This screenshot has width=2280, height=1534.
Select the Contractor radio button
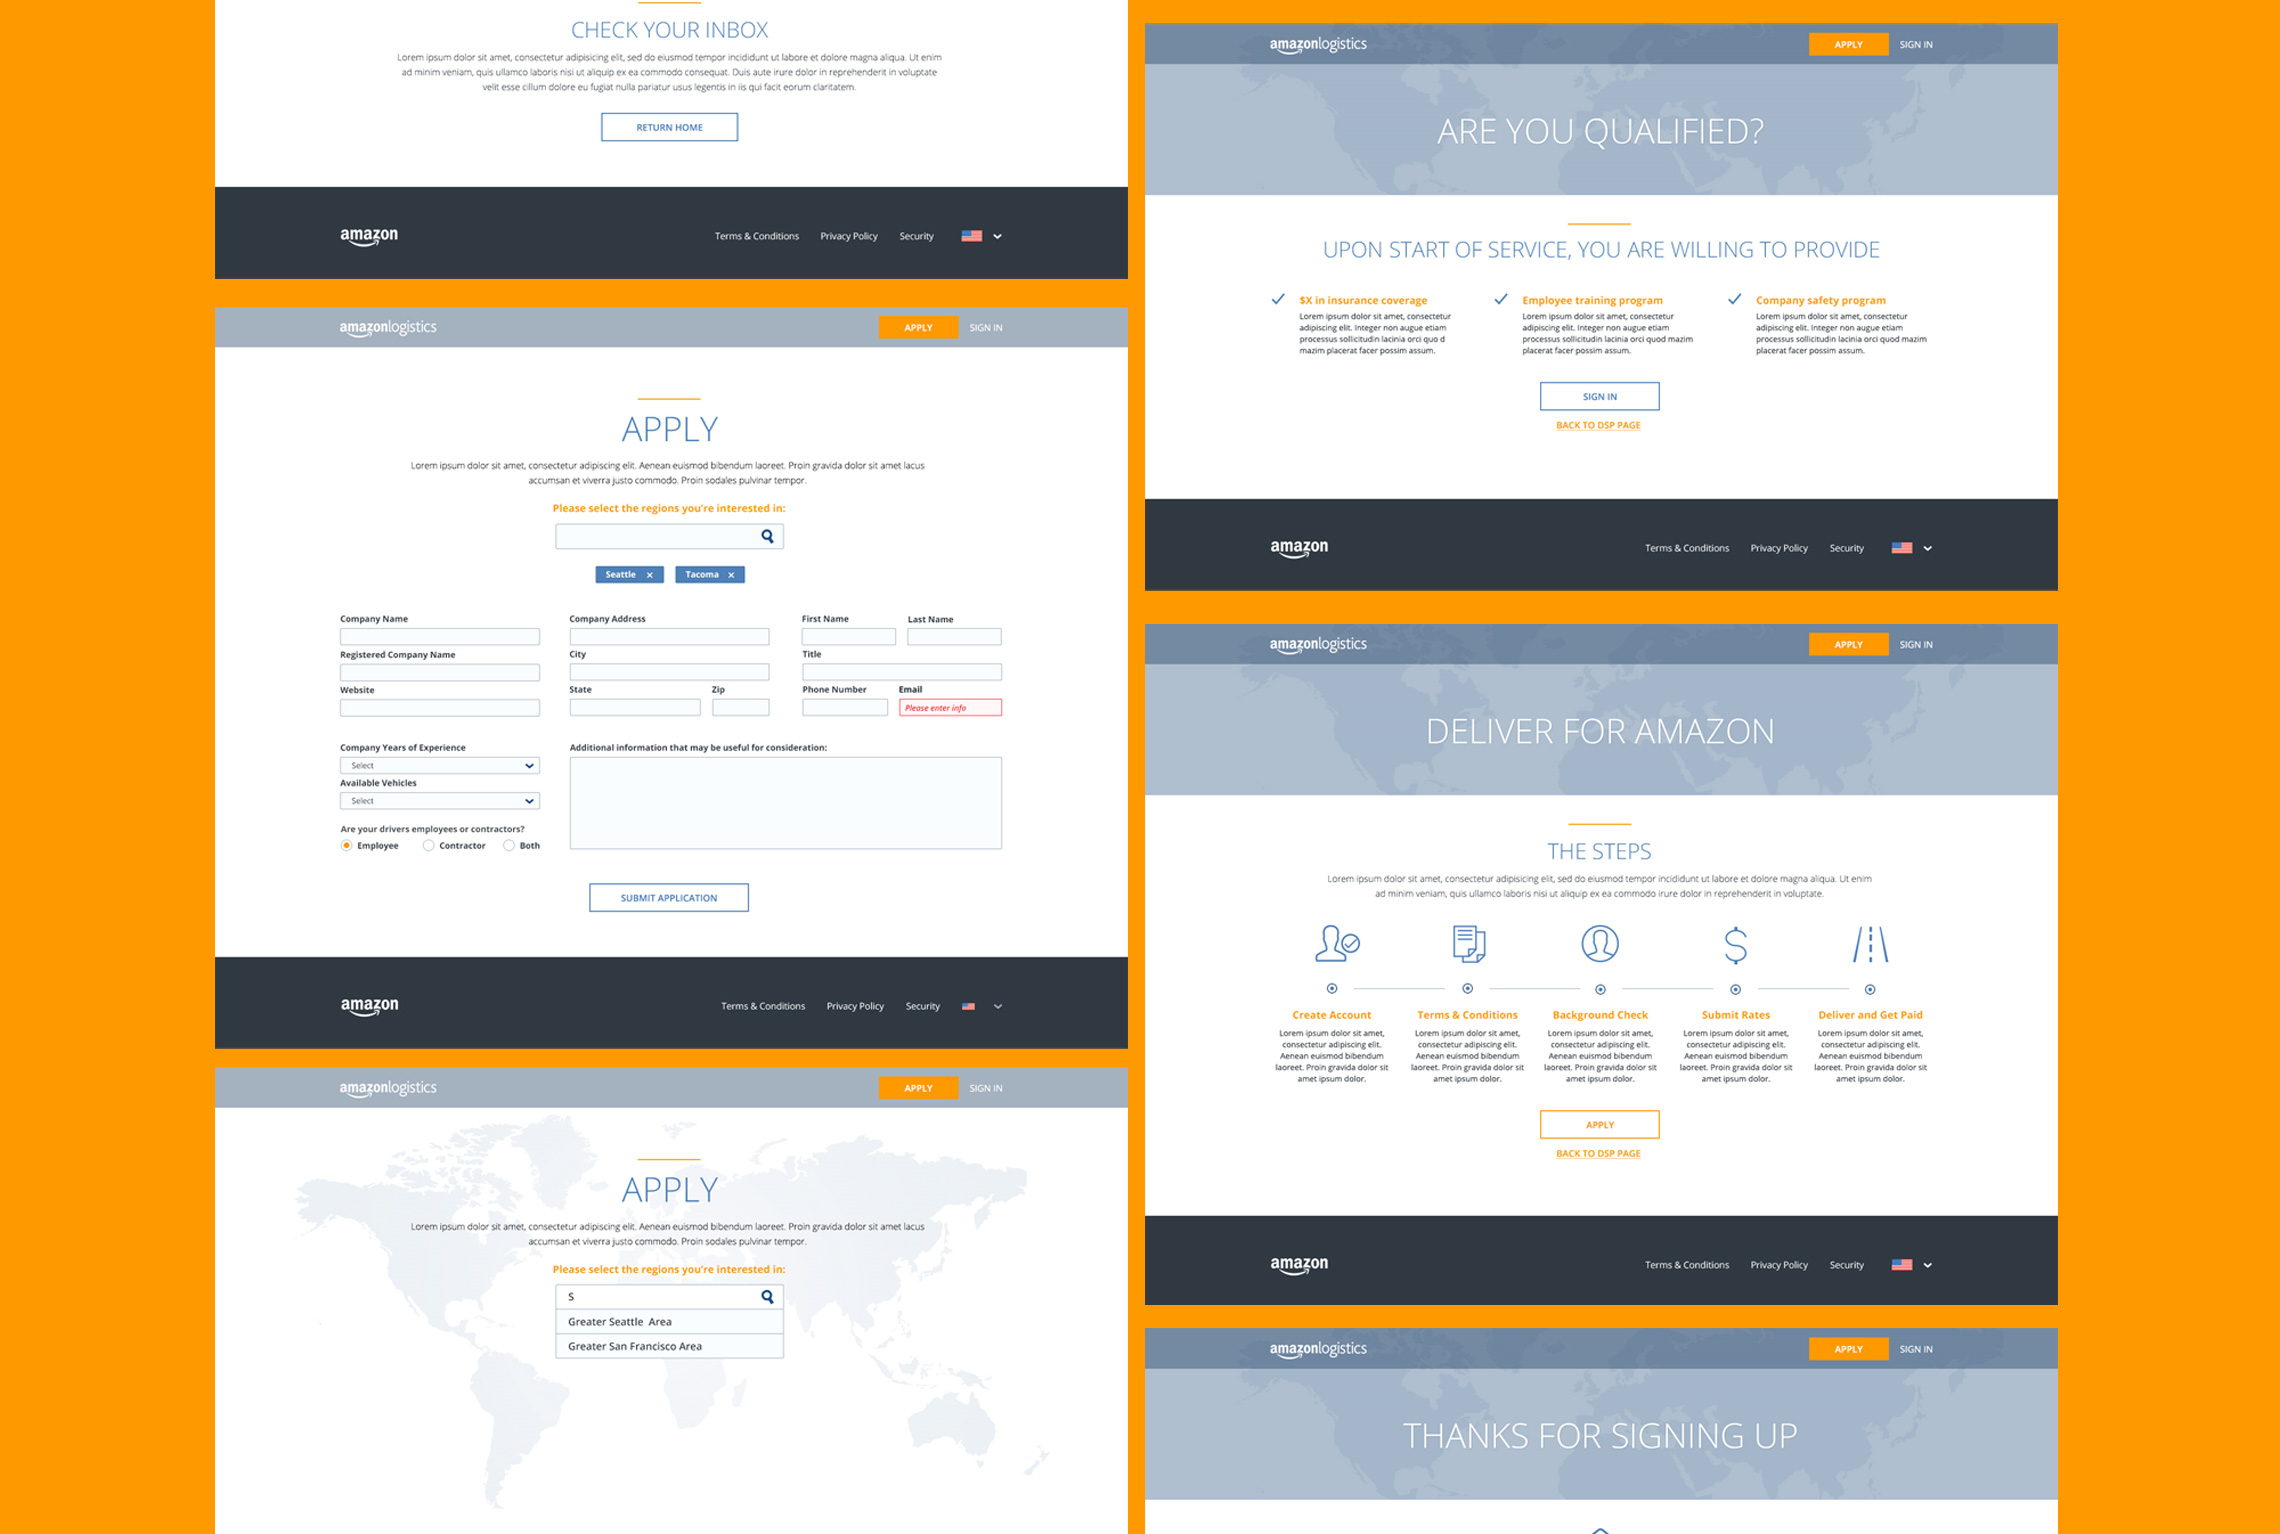point(428,846)
